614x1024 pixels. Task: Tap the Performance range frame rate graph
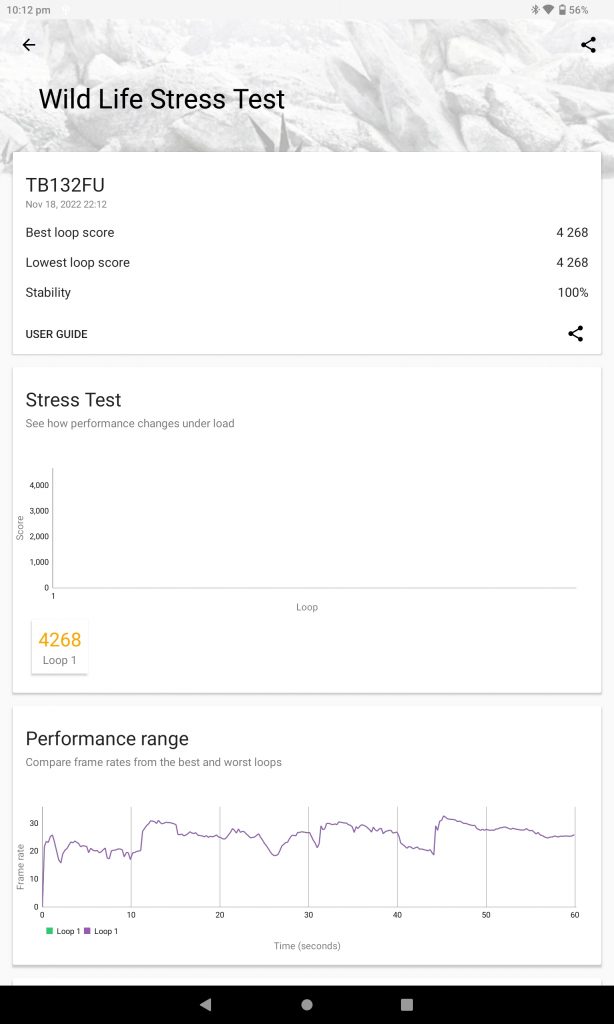click(x=308, y=857)
